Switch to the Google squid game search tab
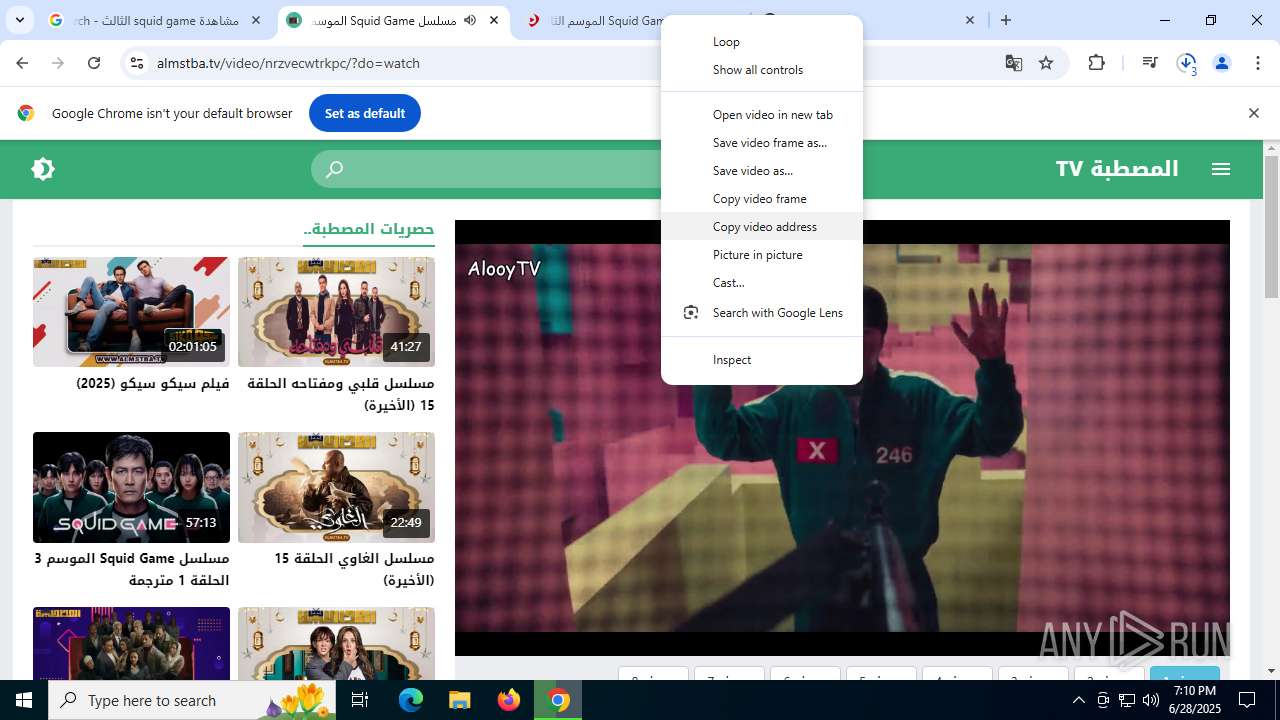Screen dimensions: 1280x720 click(x=155, y=20)
